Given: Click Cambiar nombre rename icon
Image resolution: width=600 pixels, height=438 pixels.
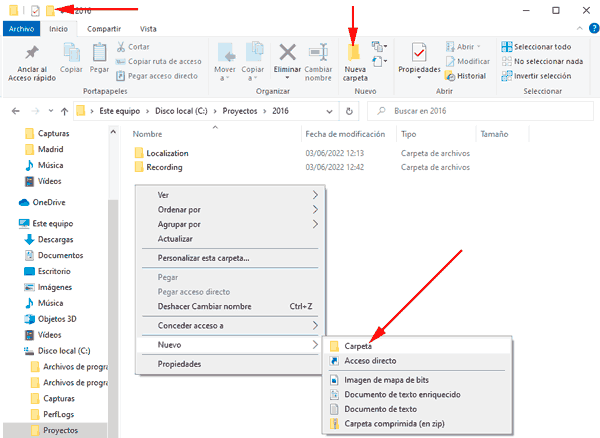Looking at the screenshot, I should pyautogui.click(x=318, y=62).
